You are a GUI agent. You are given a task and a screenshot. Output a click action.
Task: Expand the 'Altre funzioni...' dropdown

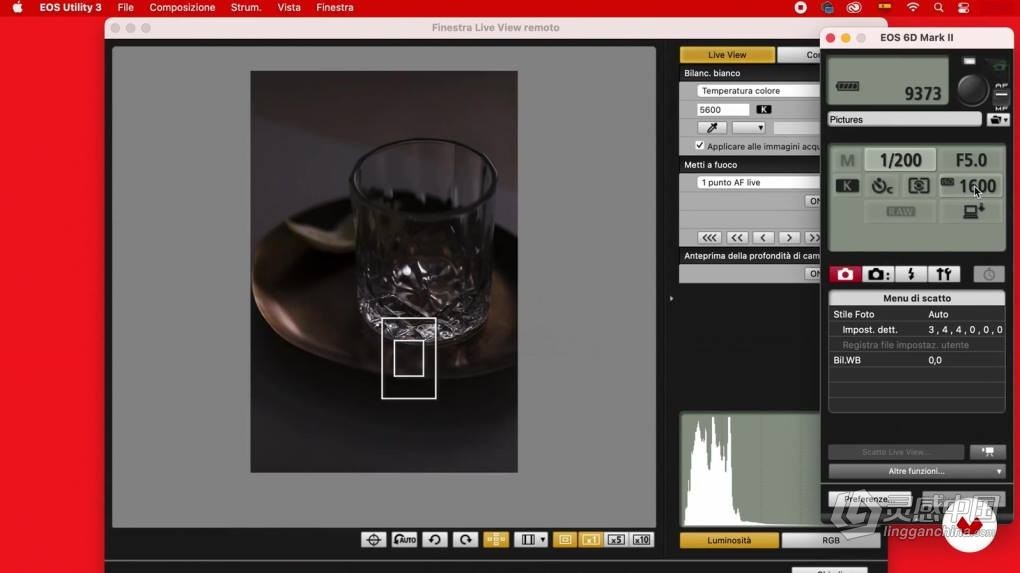916,471
